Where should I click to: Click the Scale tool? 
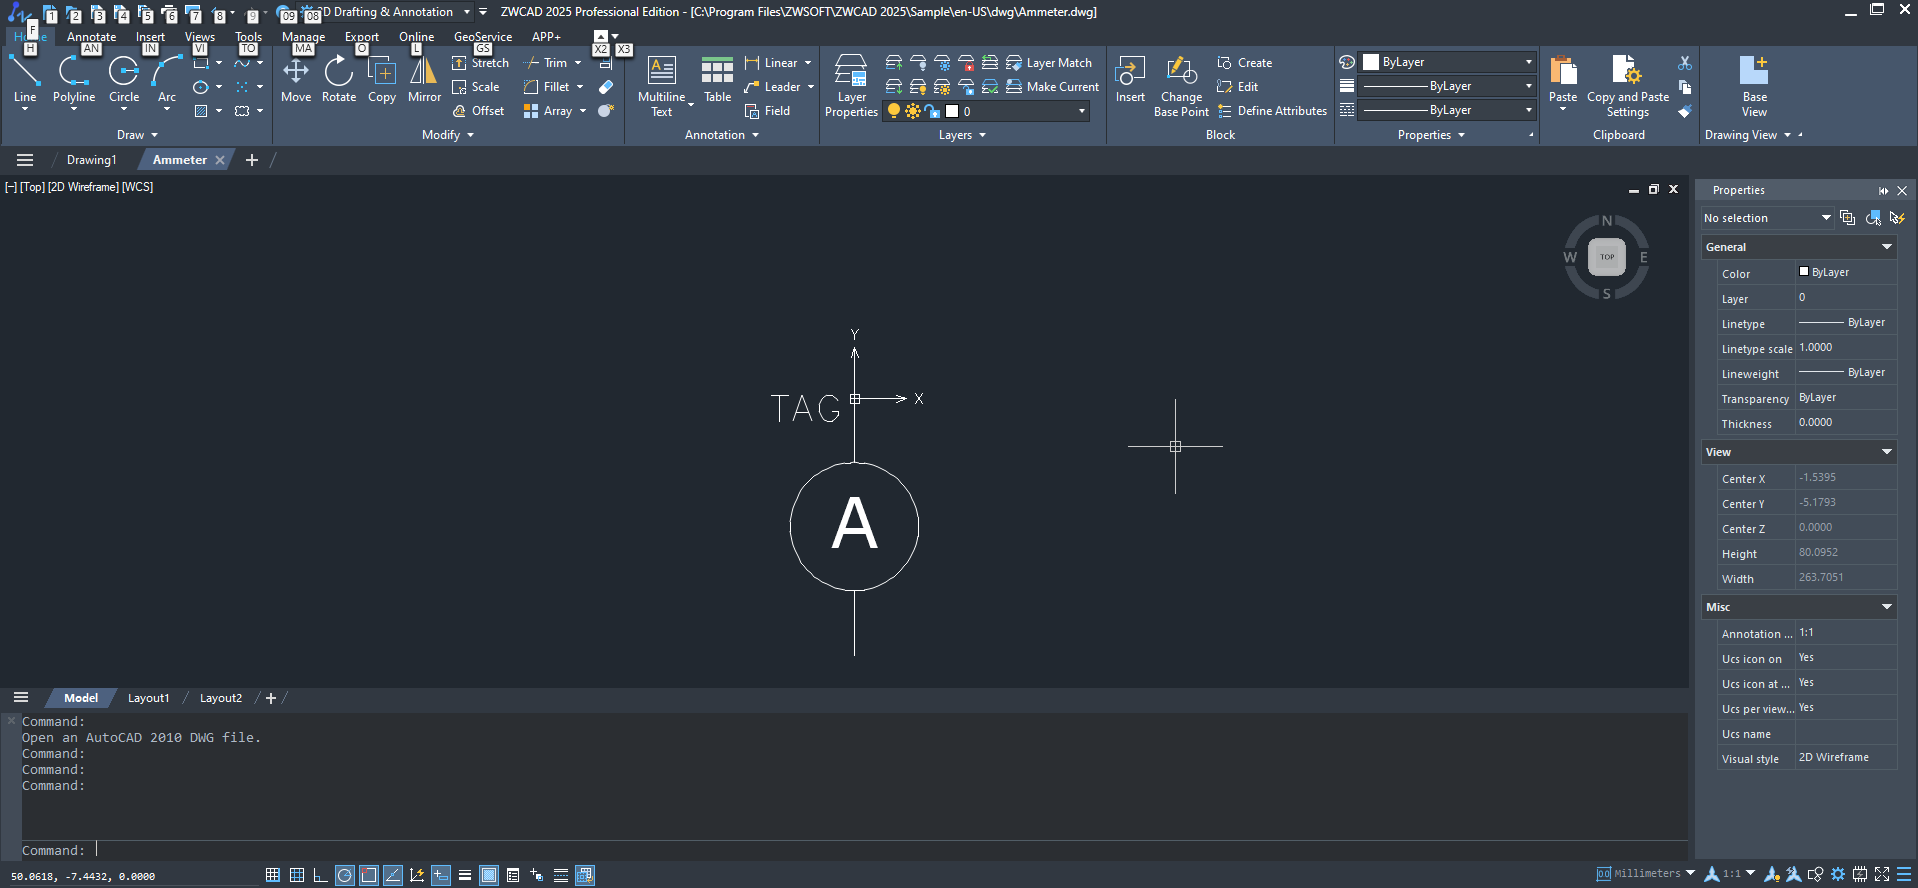(x=476, y=87)
